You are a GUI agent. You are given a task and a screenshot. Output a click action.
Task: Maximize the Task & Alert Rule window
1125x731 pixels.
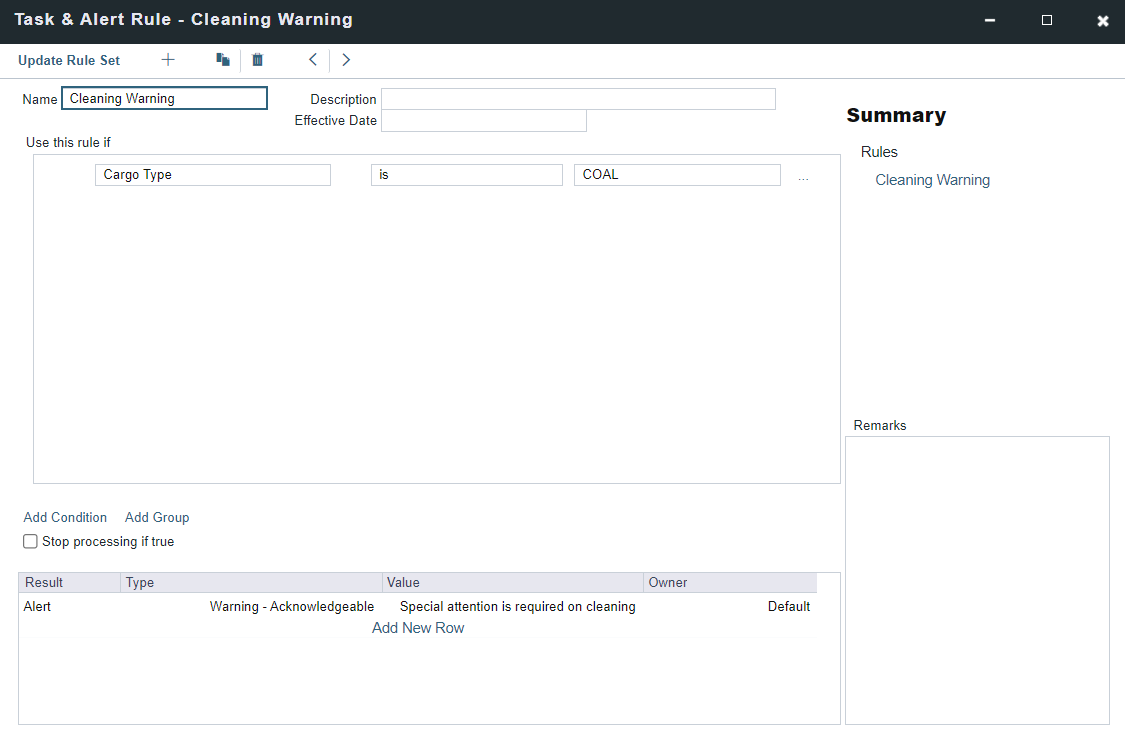[1047, 20]
